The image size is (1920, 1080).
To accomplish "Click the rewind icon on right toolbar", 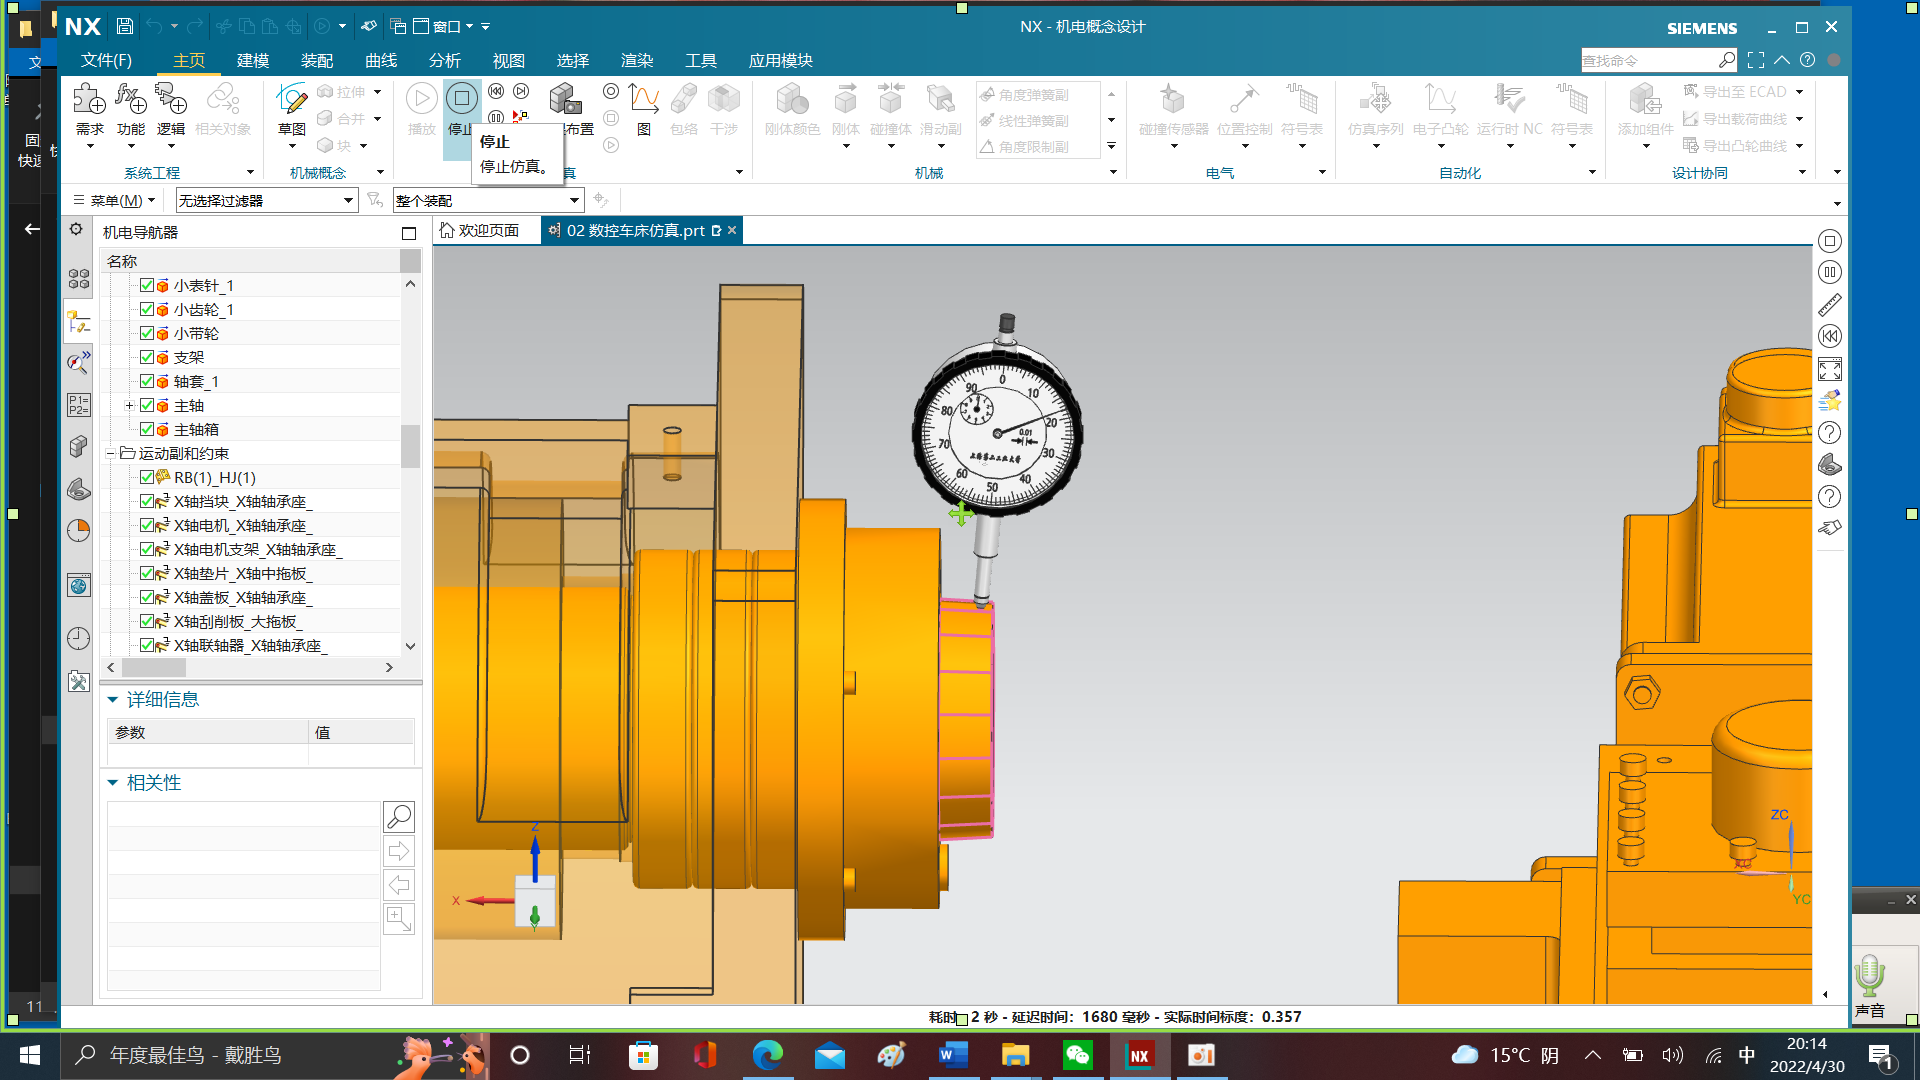I will (x=1829, y=336).
